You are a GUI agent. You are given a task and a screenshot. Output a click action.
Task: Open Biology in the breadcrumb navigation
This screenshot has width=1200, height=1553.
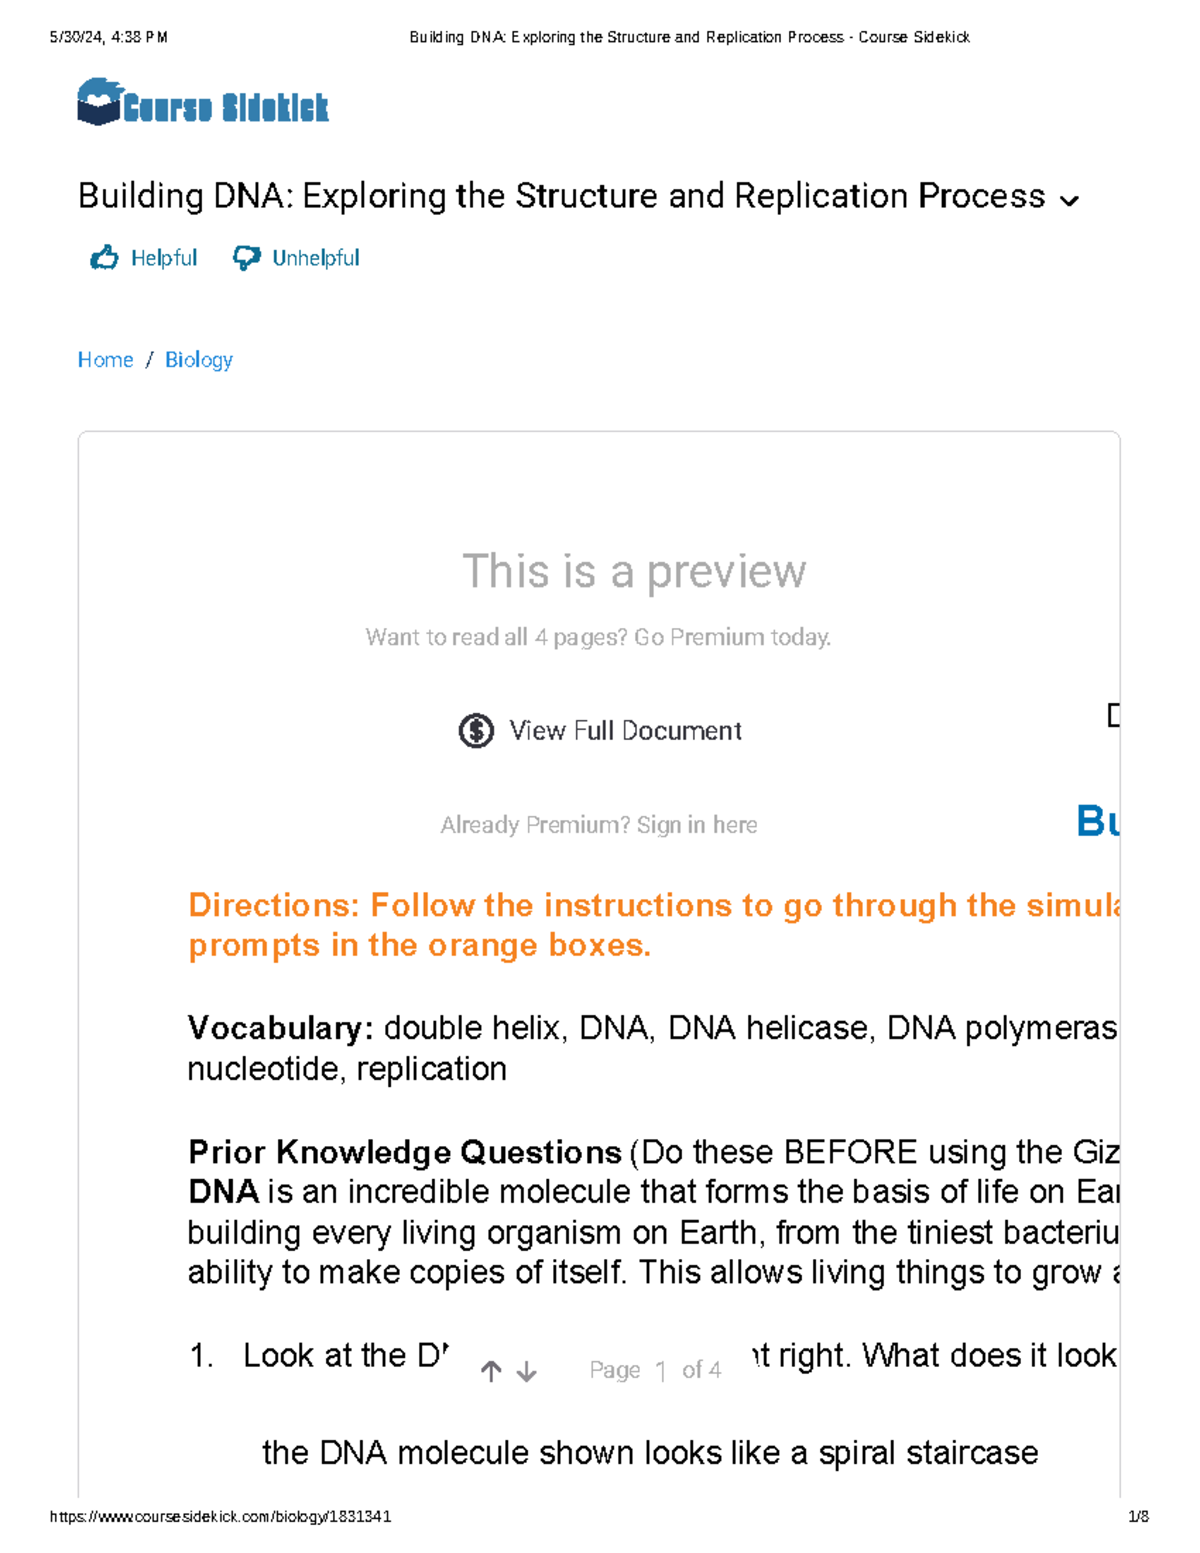point(199,359)
